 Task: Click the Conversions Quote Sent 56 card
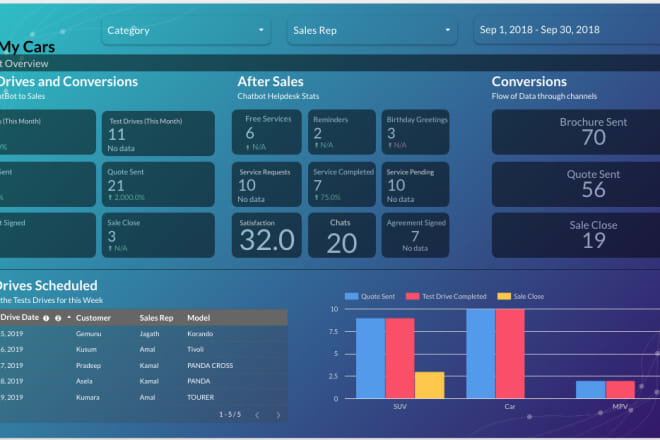tap(576, 184)
